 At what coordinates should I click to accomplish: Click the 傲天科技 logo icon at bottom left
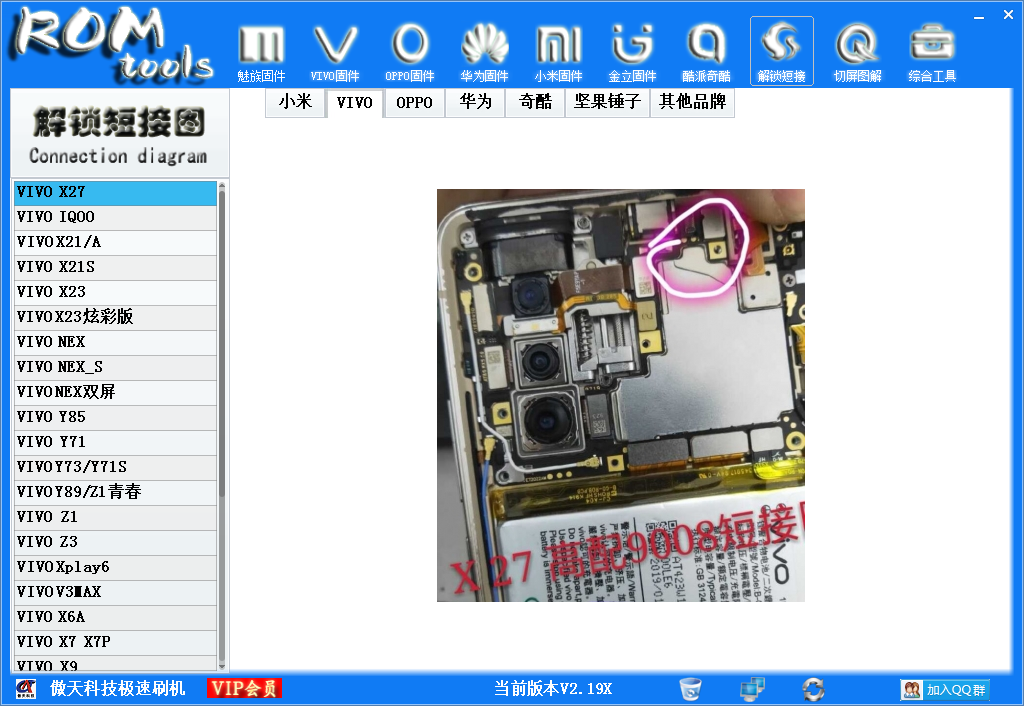(x=26, y=688)
